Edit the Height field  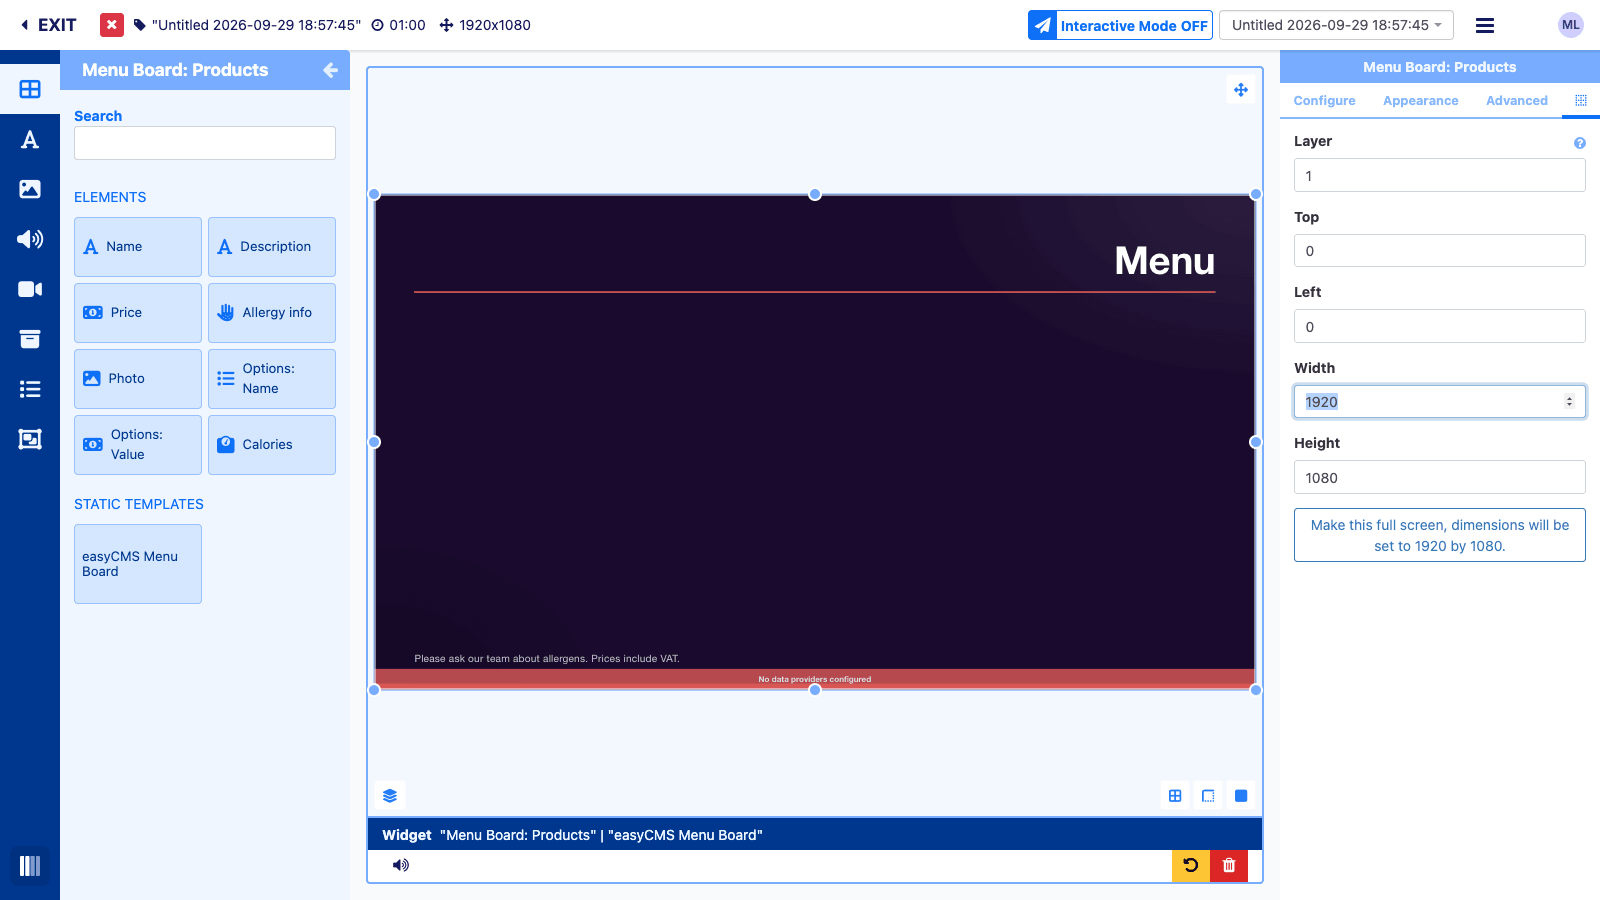click(x=1440, y=478)
